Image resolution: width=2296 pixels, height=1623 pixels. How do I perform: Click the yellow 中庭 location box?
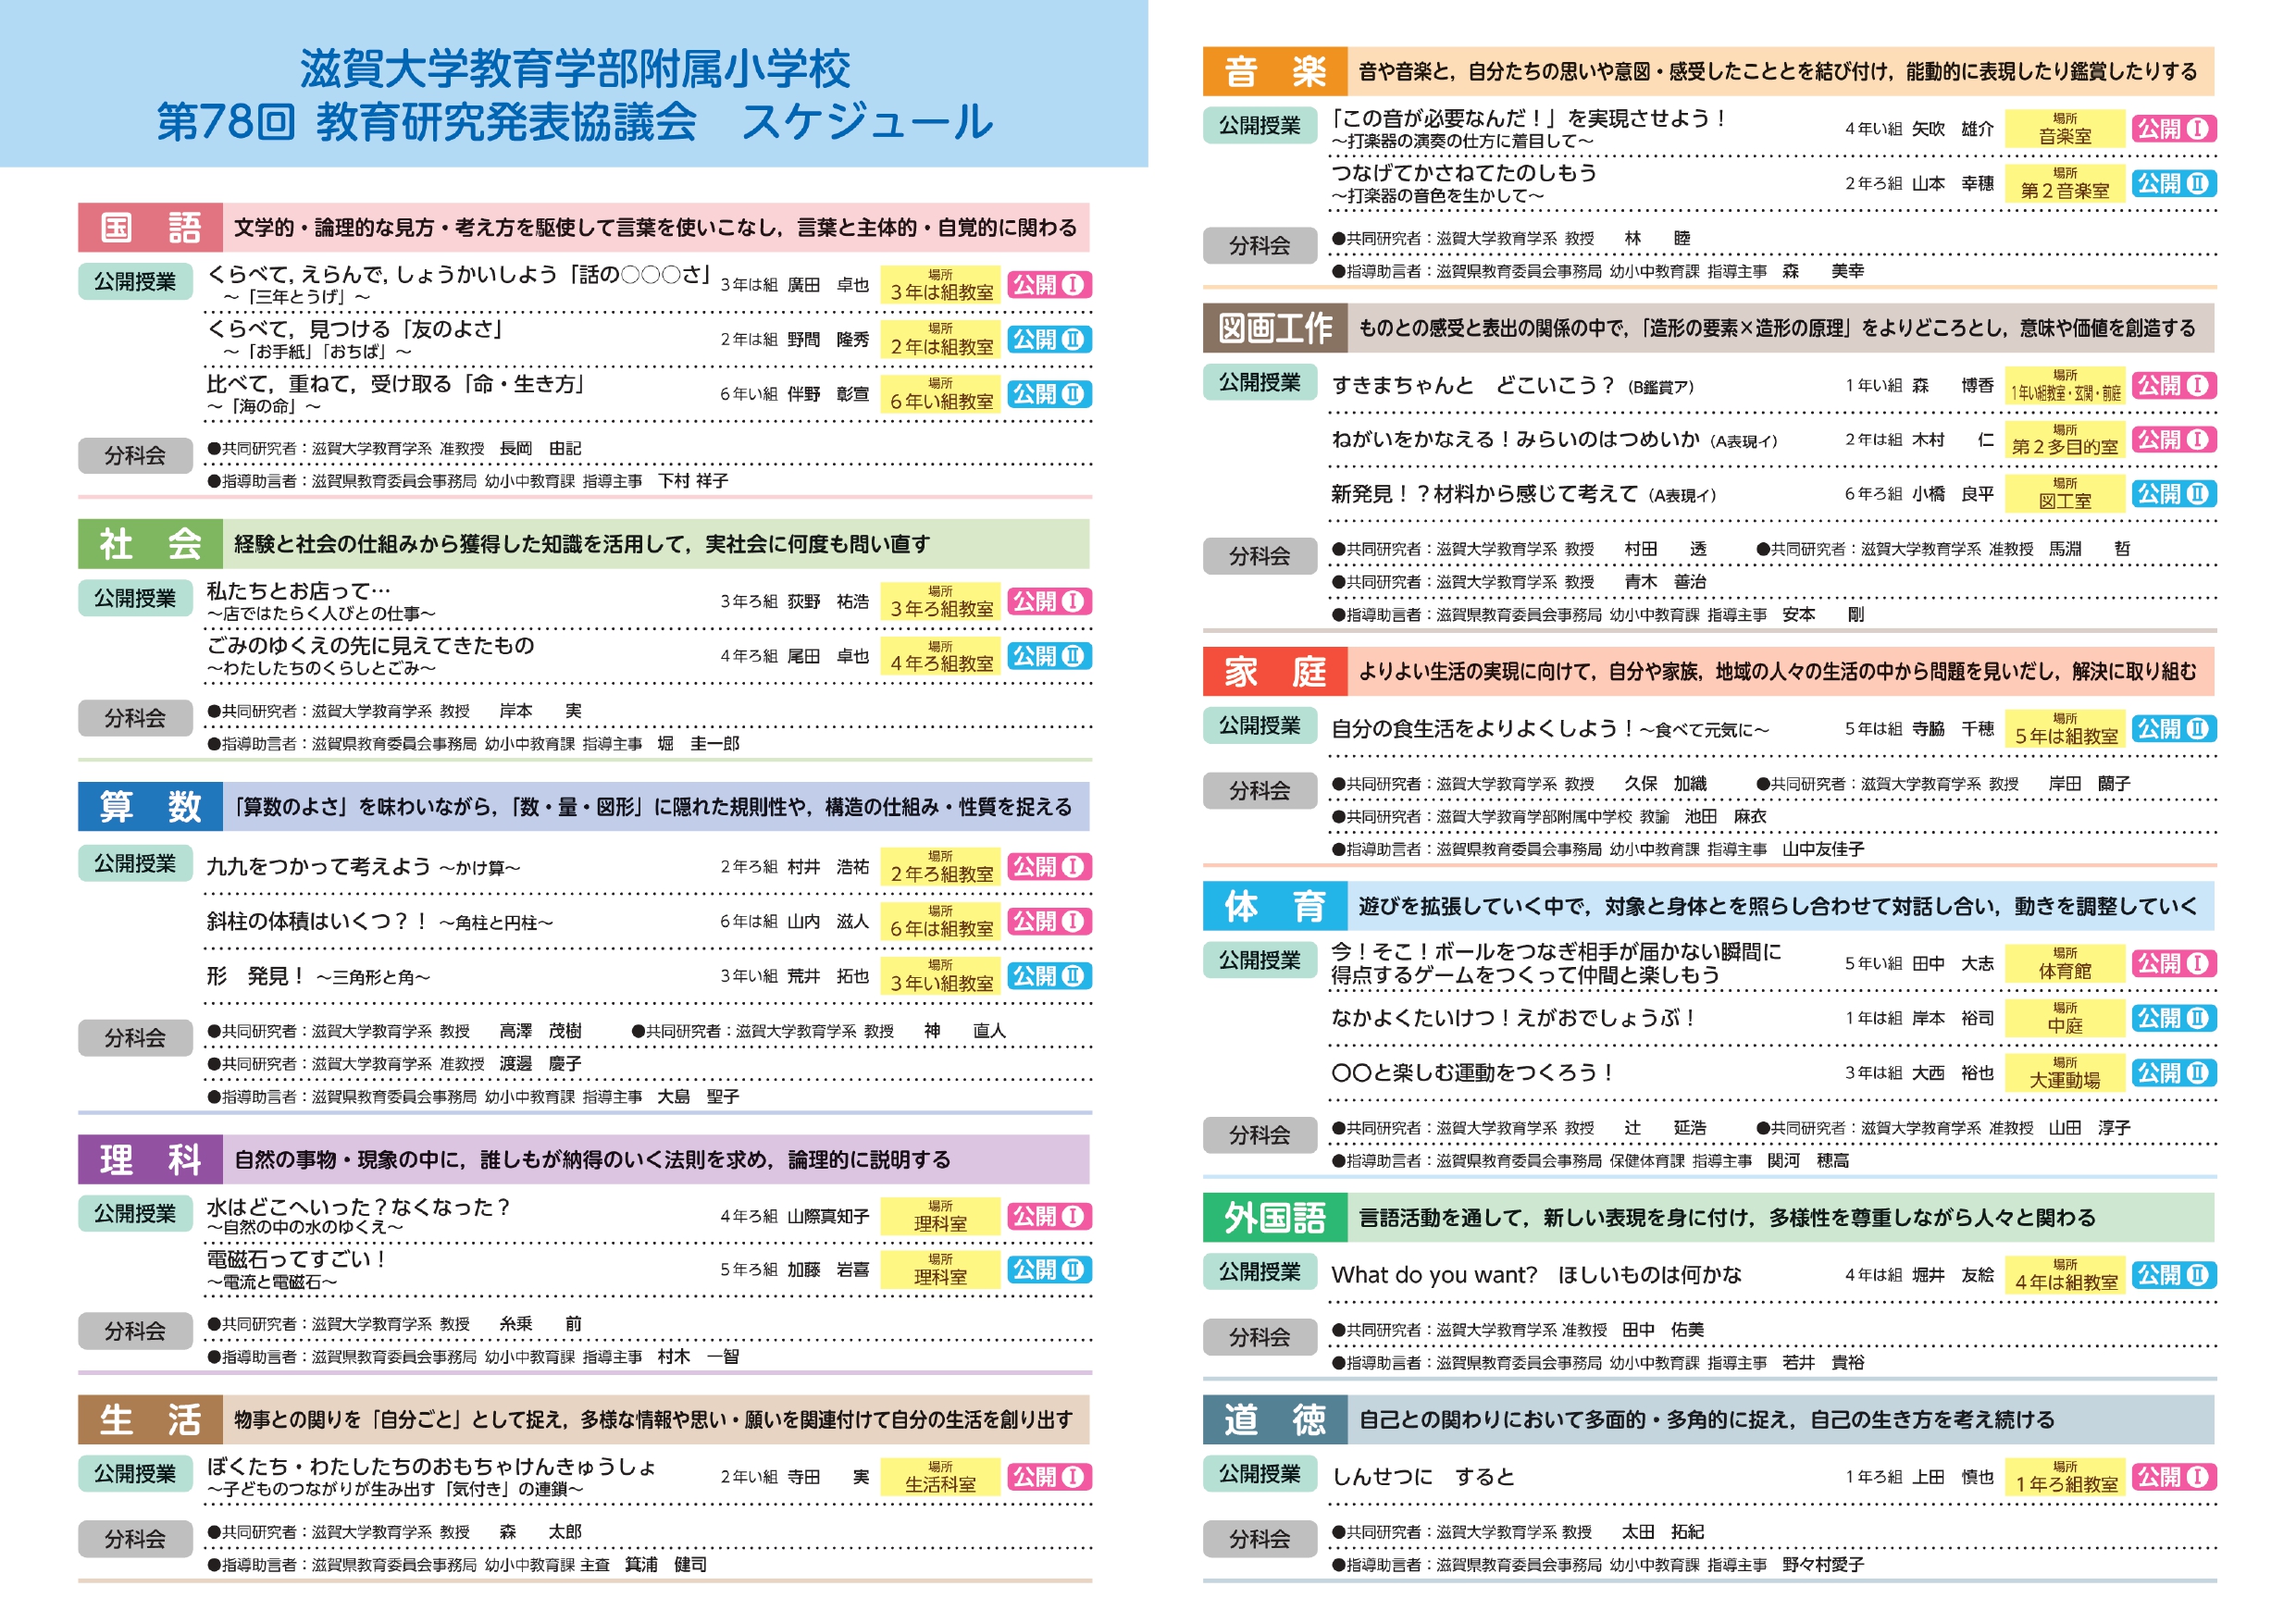point(2065,1019)
